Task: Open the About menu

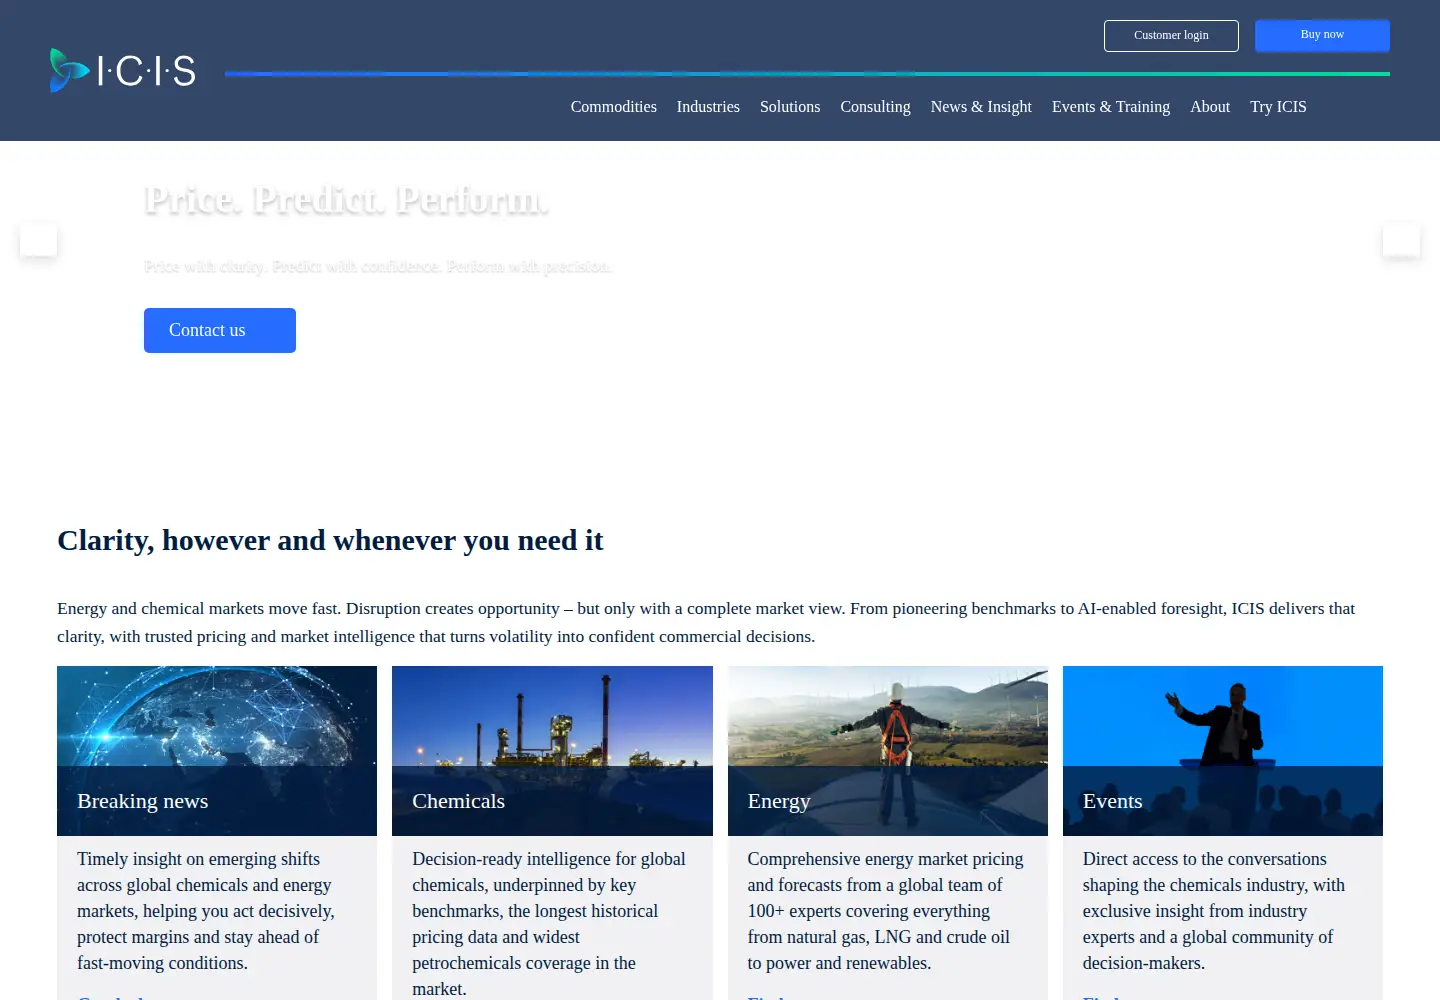Action: [x=1210, y=107]
